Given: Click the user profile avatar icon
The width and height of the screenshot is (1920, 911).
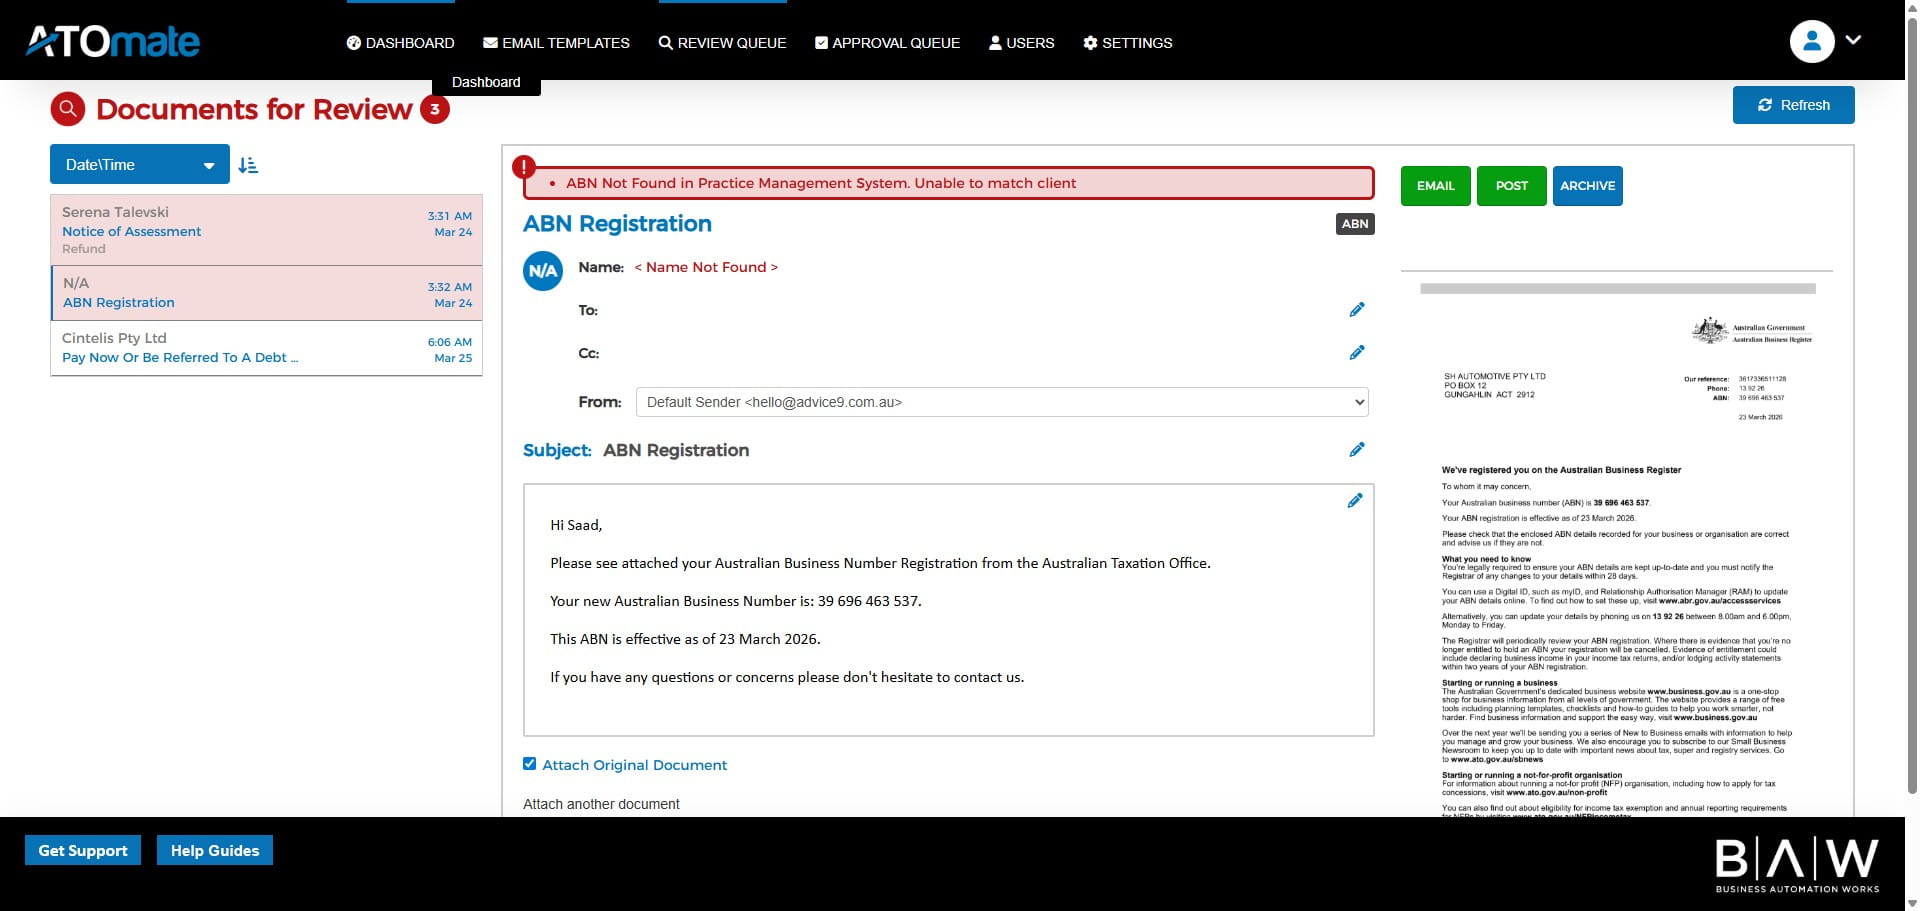Looking at the screenshot, I should coord(1811,41).
